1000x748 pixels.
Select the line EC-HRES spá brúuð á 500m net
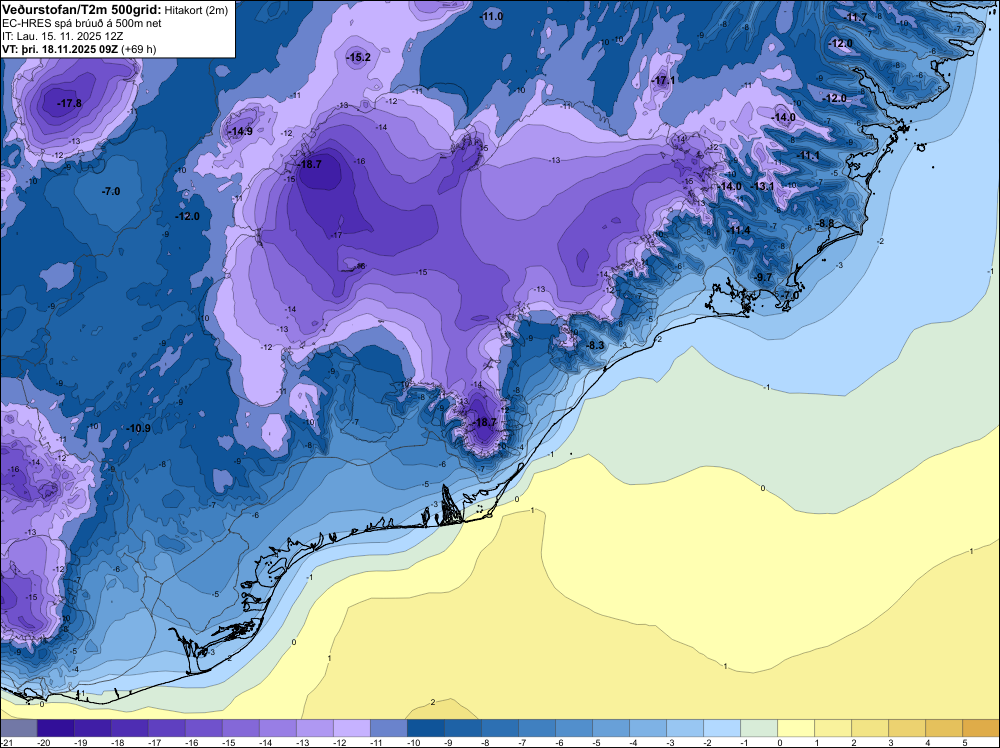[x=82, y=23]
